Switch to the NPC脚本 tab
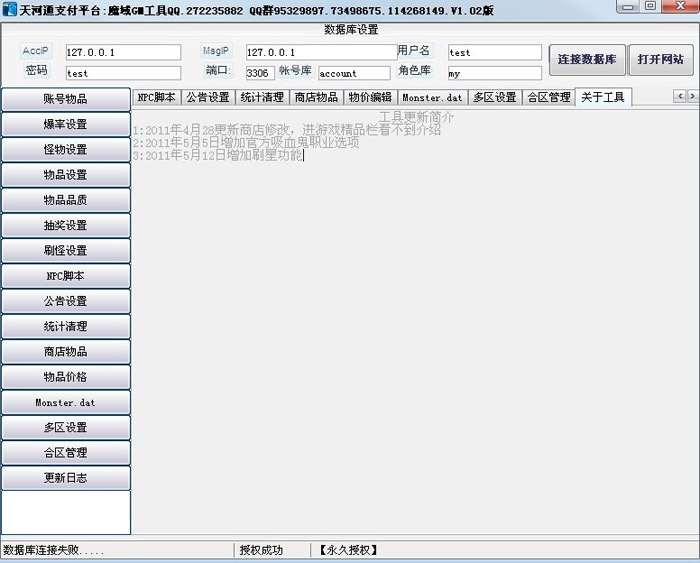The image size is (700, 563). 156,97
